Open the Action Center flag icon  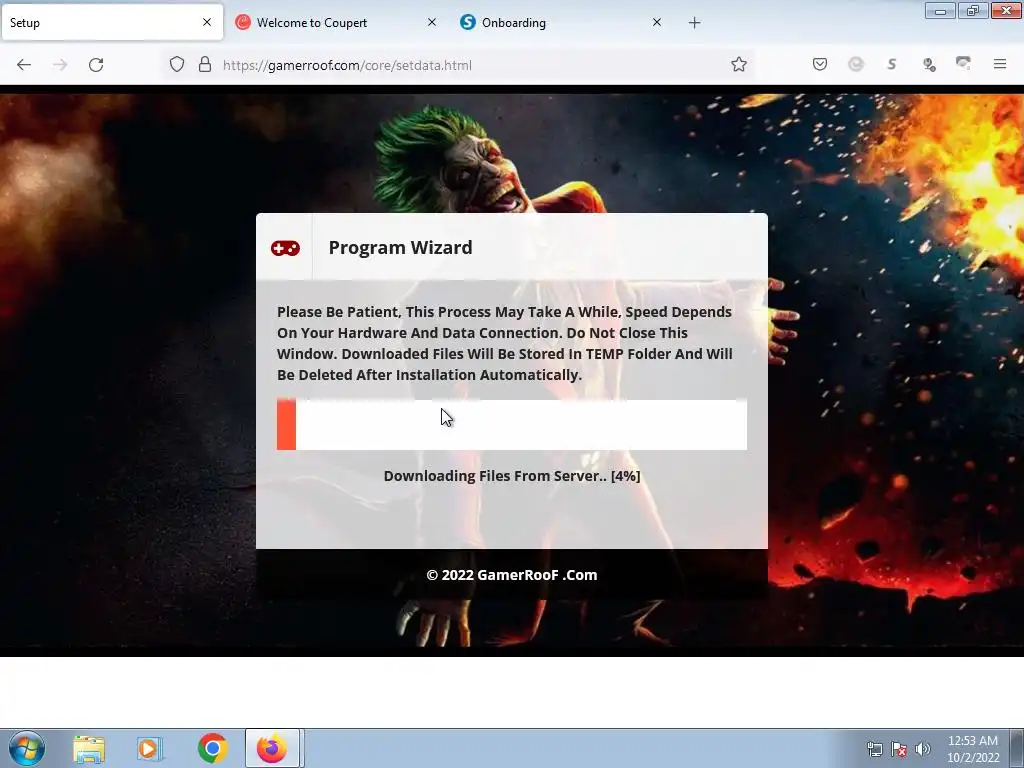(x=899, y=749)
